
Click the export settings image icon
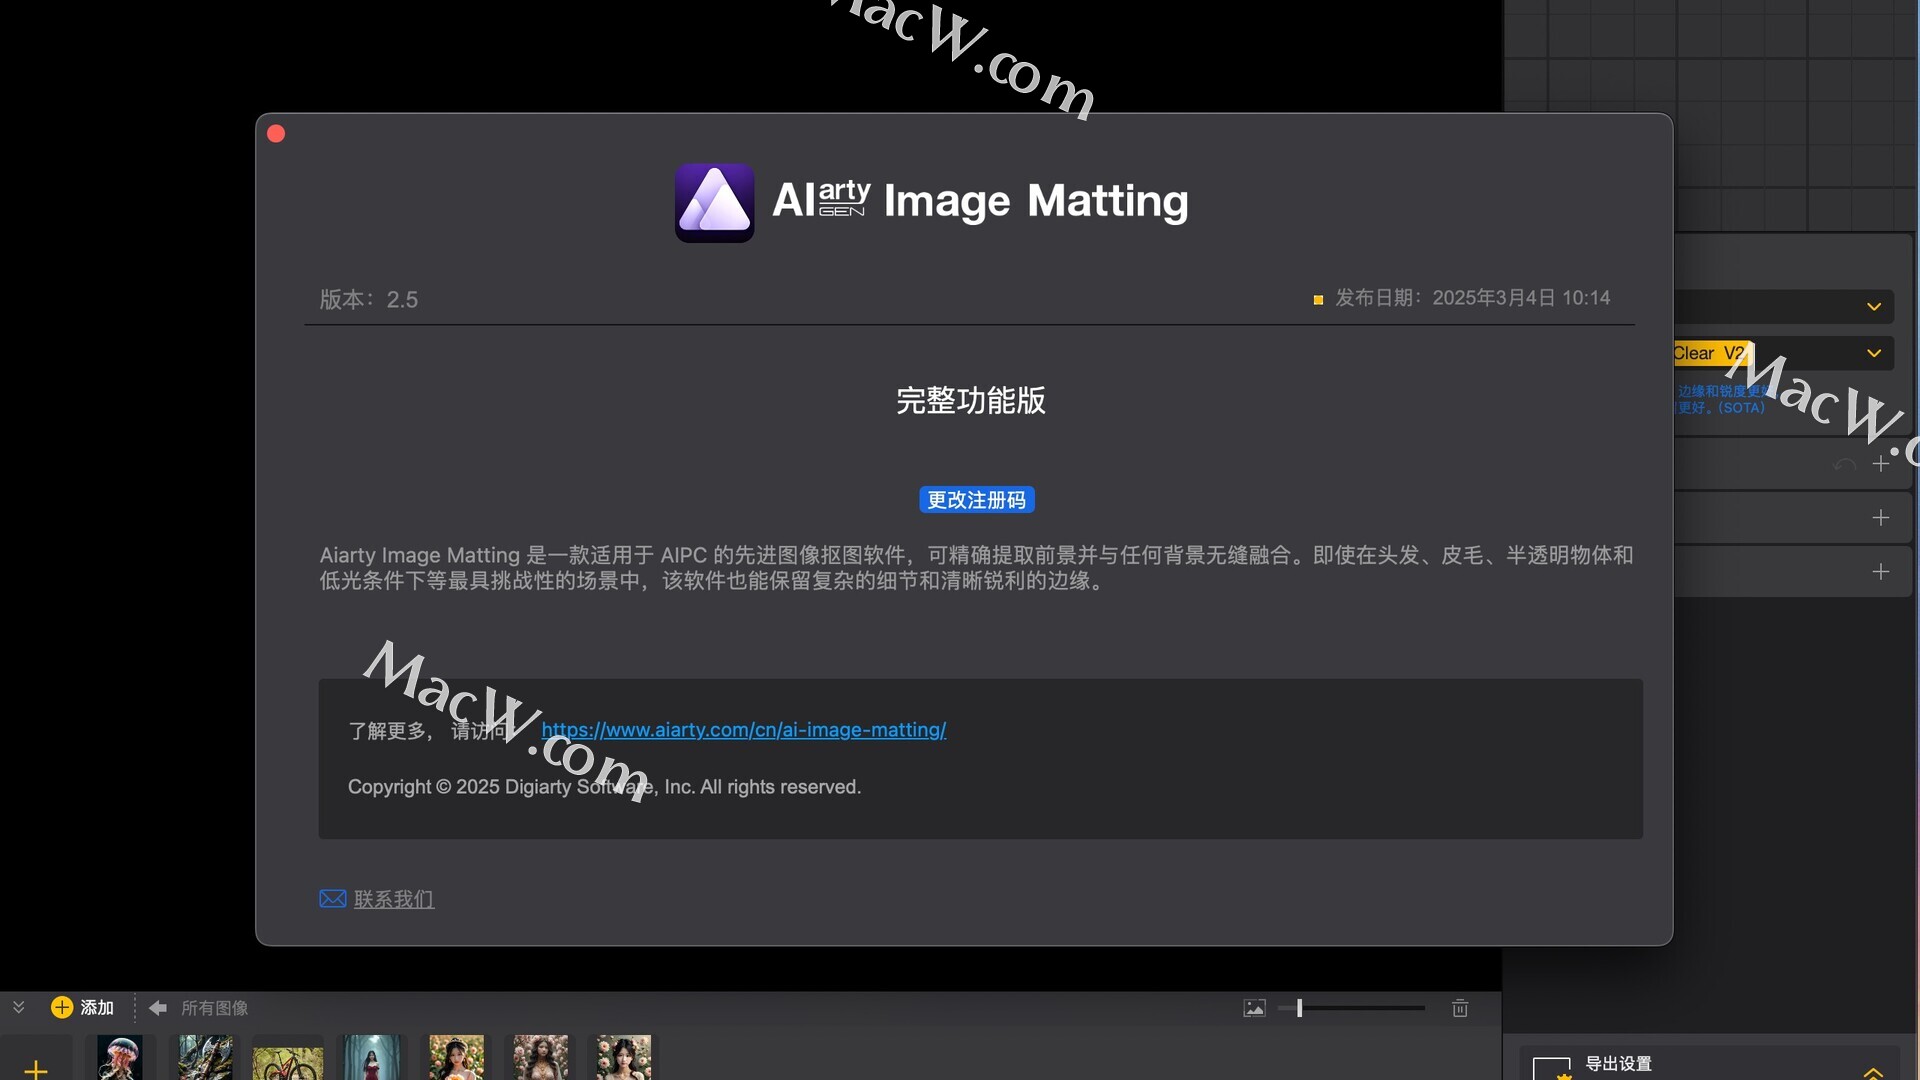click(1552, 1068)
